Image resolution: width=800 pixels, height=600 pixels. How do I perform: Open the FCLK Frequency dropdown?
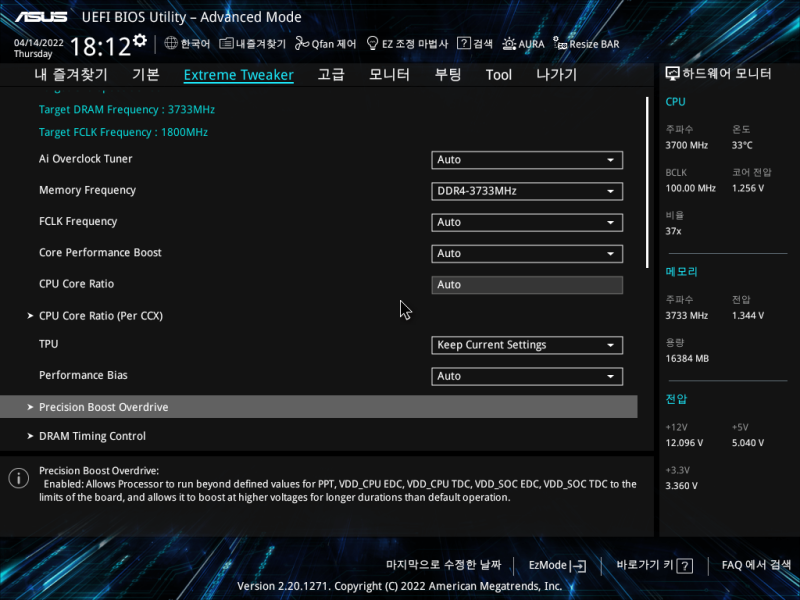pos(527,222)
